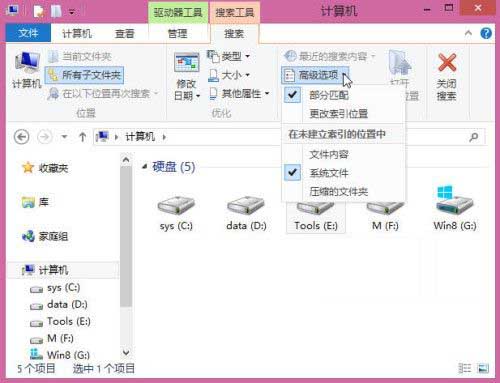Image resolution: width=500 pixels, height=383 pixels.
Task: Toggle 系统文件 search option
Action: 343,173
